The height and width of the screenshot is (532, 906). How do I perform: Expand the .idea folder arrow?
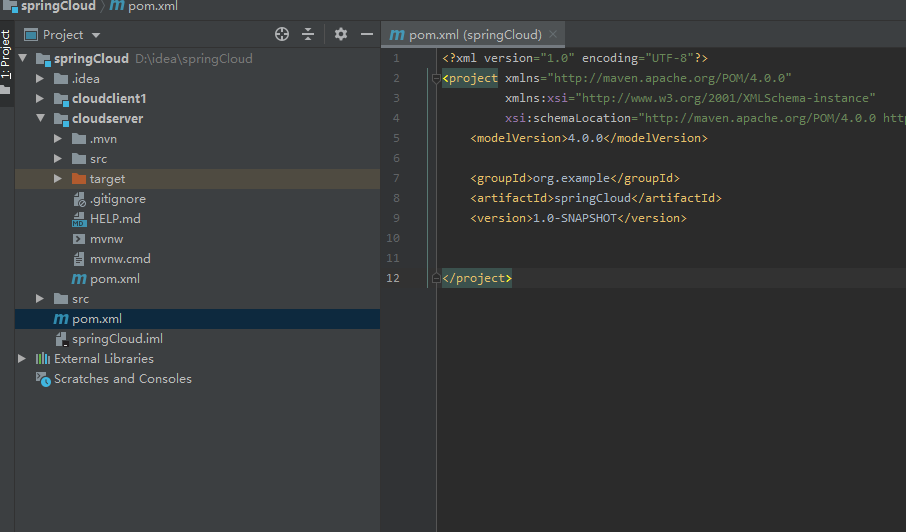tap(40, 79)
